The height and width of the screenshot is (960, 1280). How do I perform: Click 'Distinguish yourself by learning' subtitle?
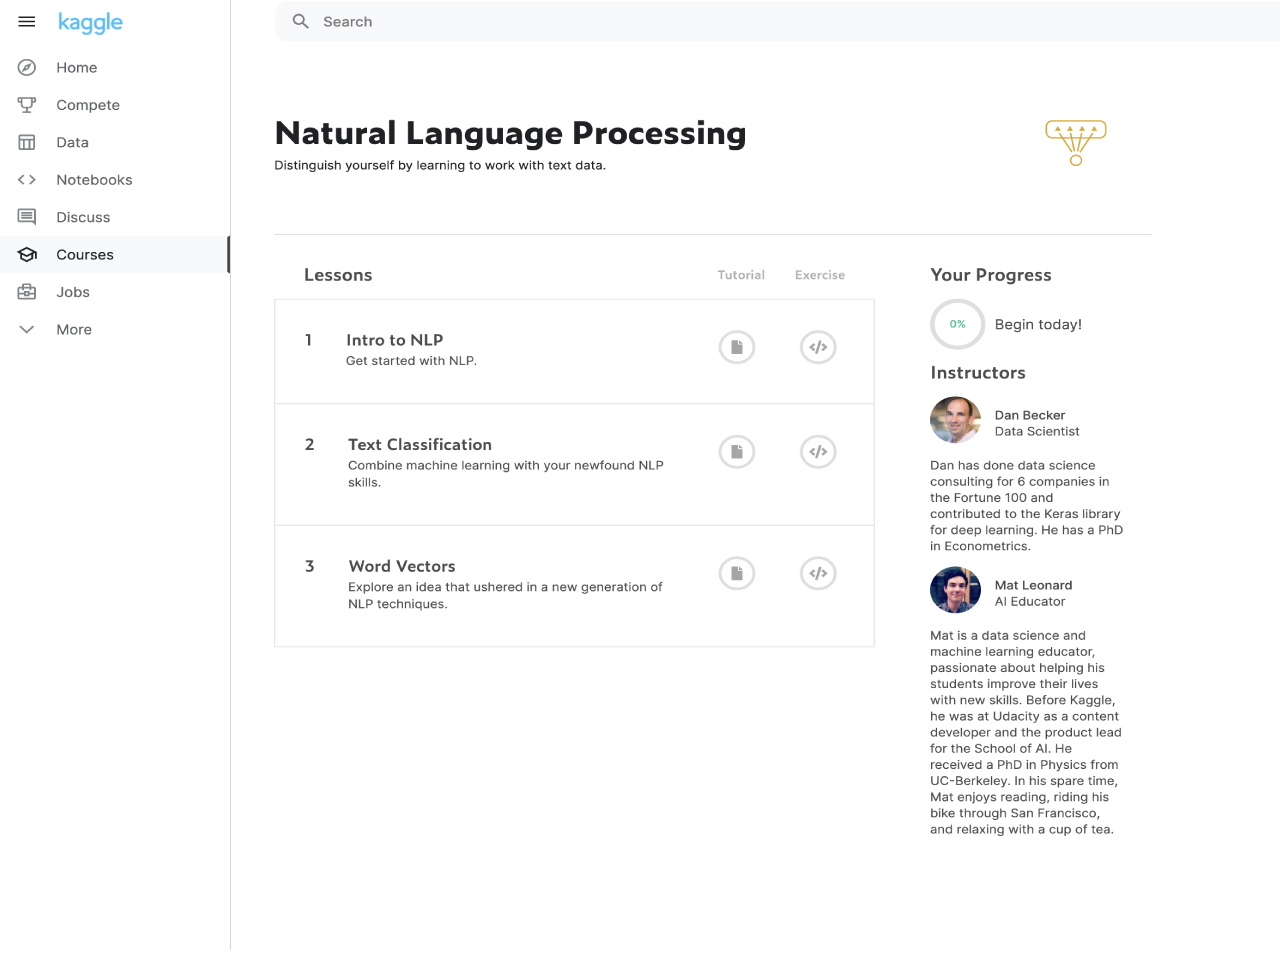tap(440, 165)
